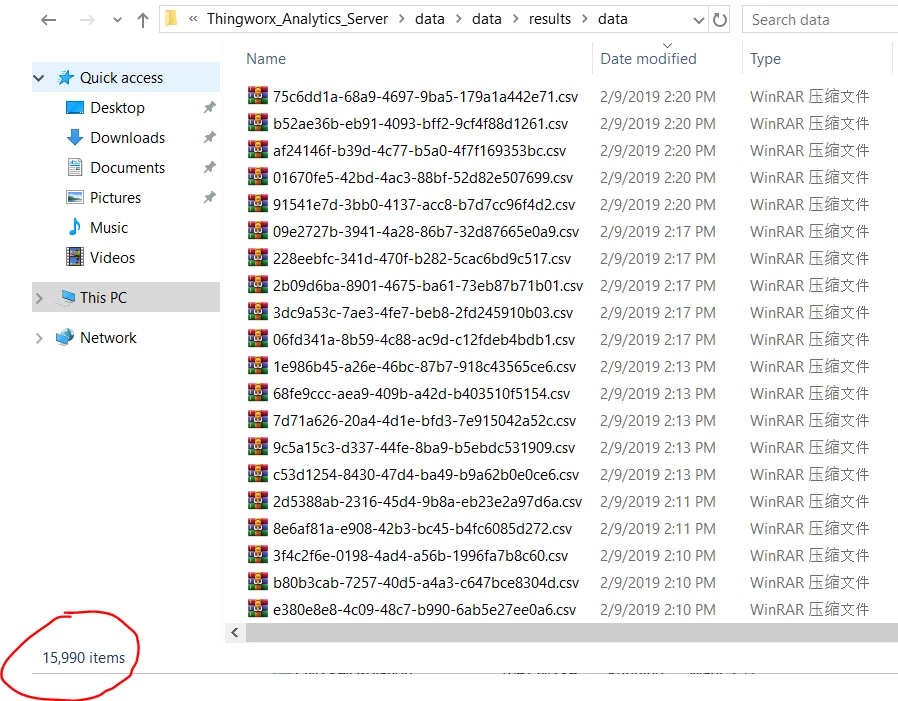
Task: Click WinRAR icon of 06fd341a-8b59 file
Action: (258, 338)
